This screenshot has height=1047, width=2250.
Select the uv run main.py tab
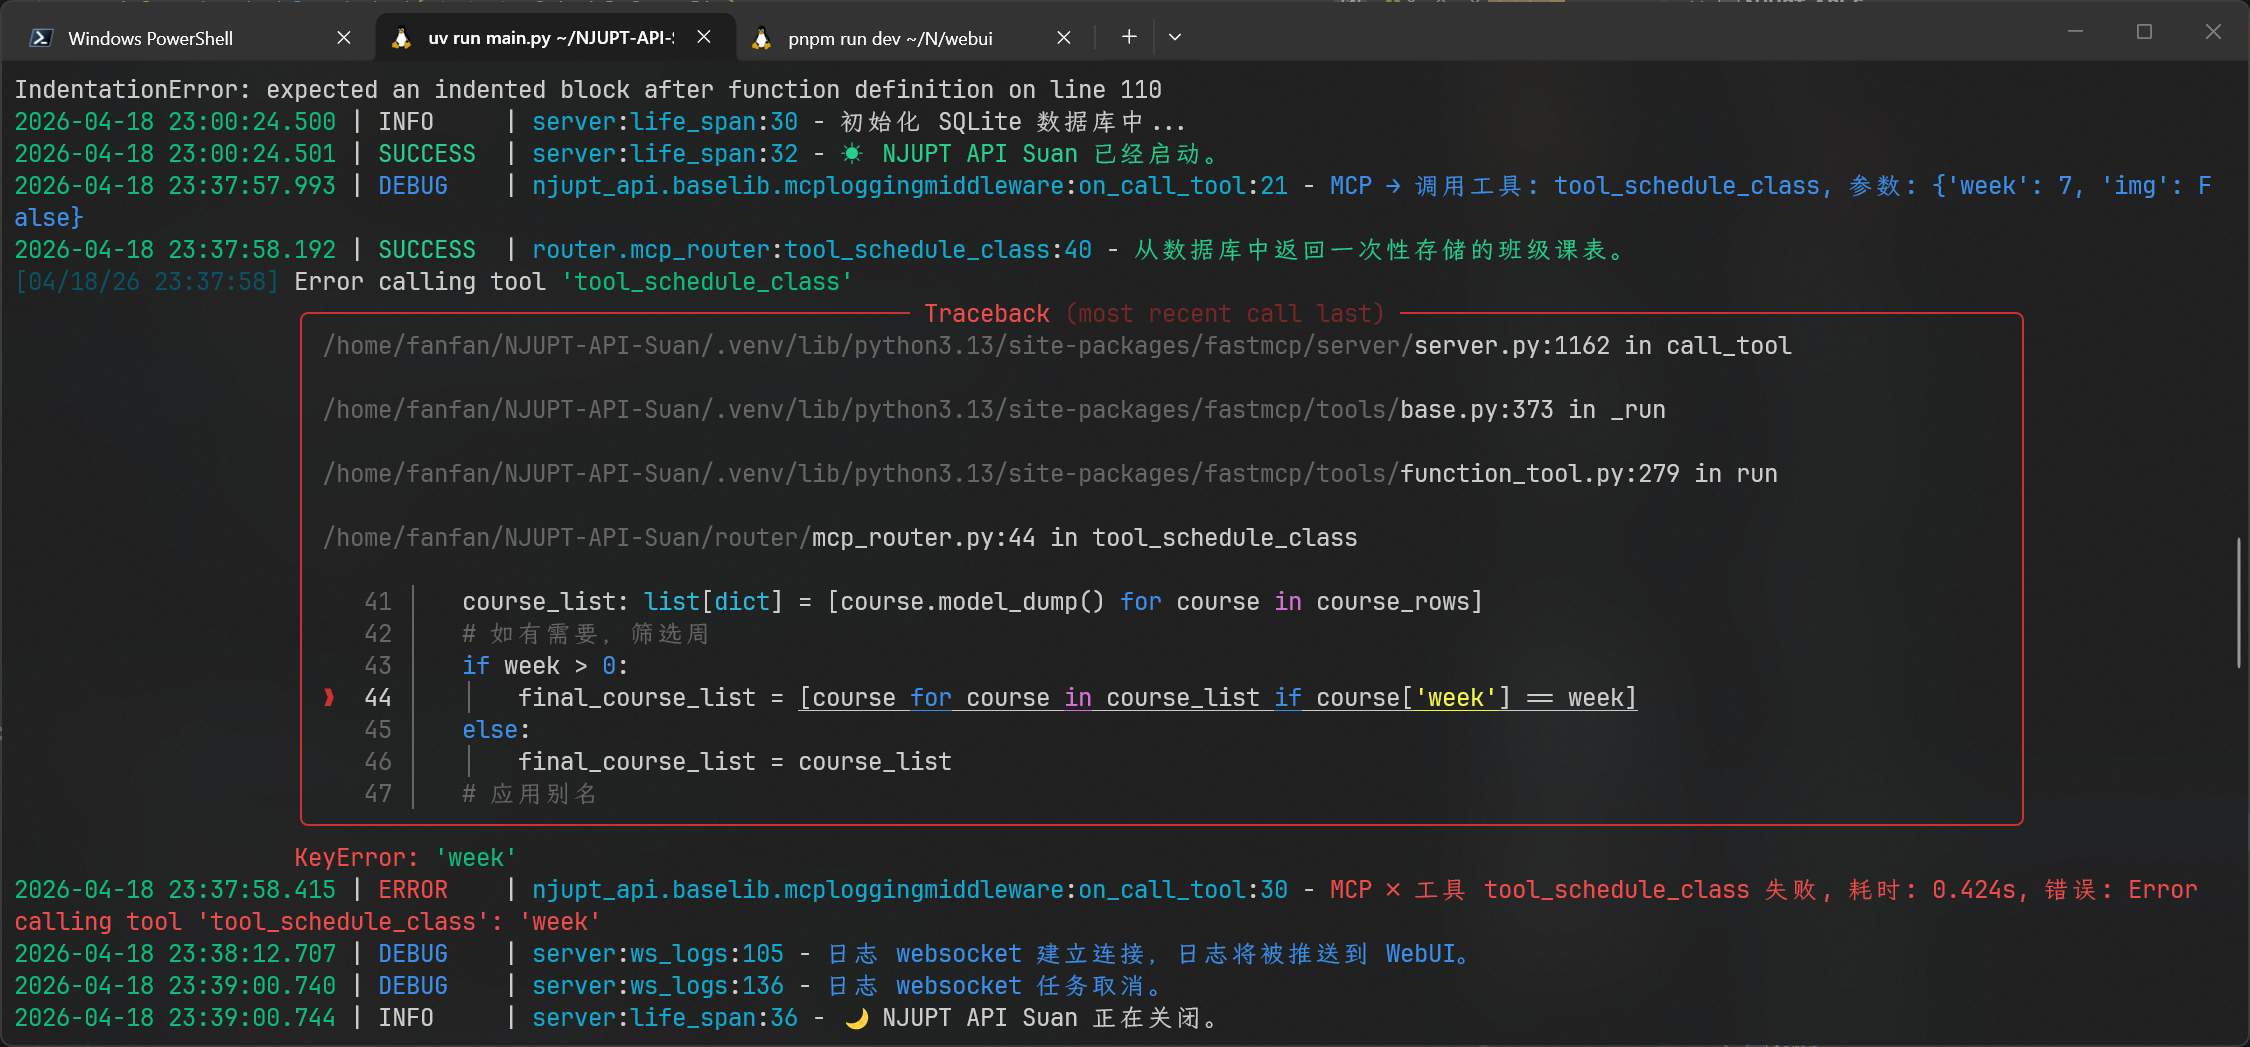point(550,38)
